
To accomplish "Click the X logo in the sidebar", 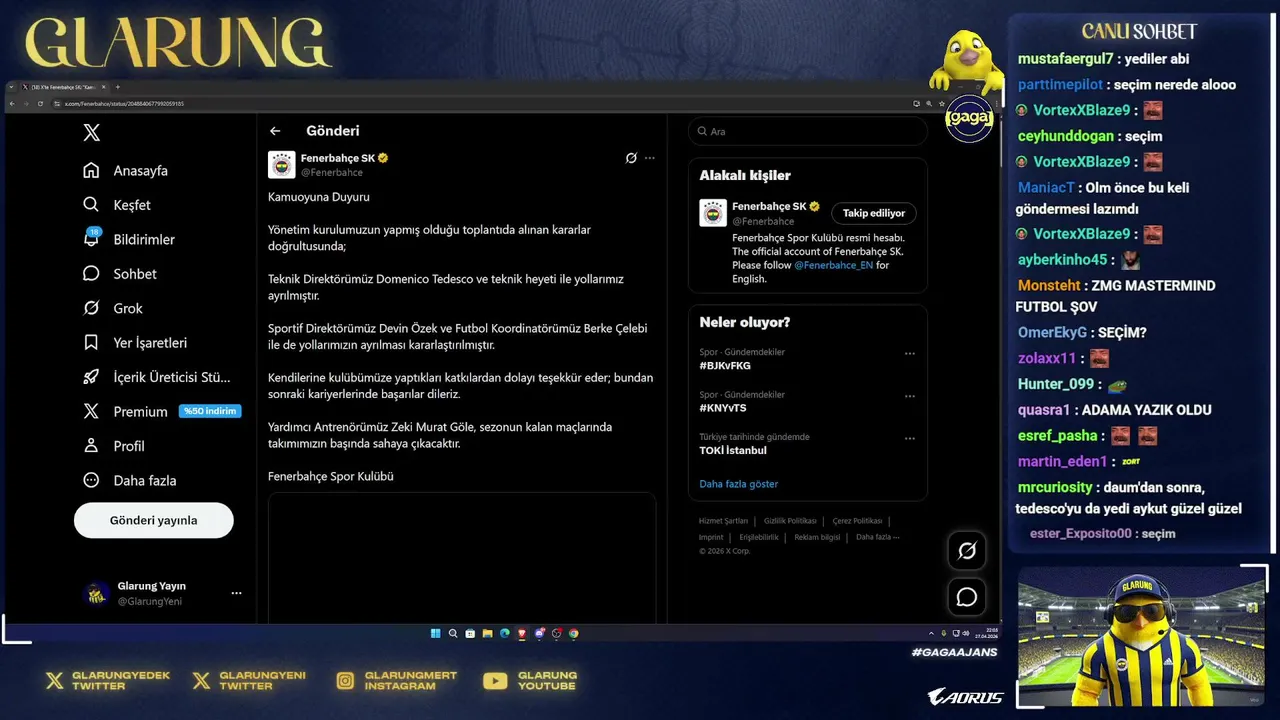I will coord(91,132).
